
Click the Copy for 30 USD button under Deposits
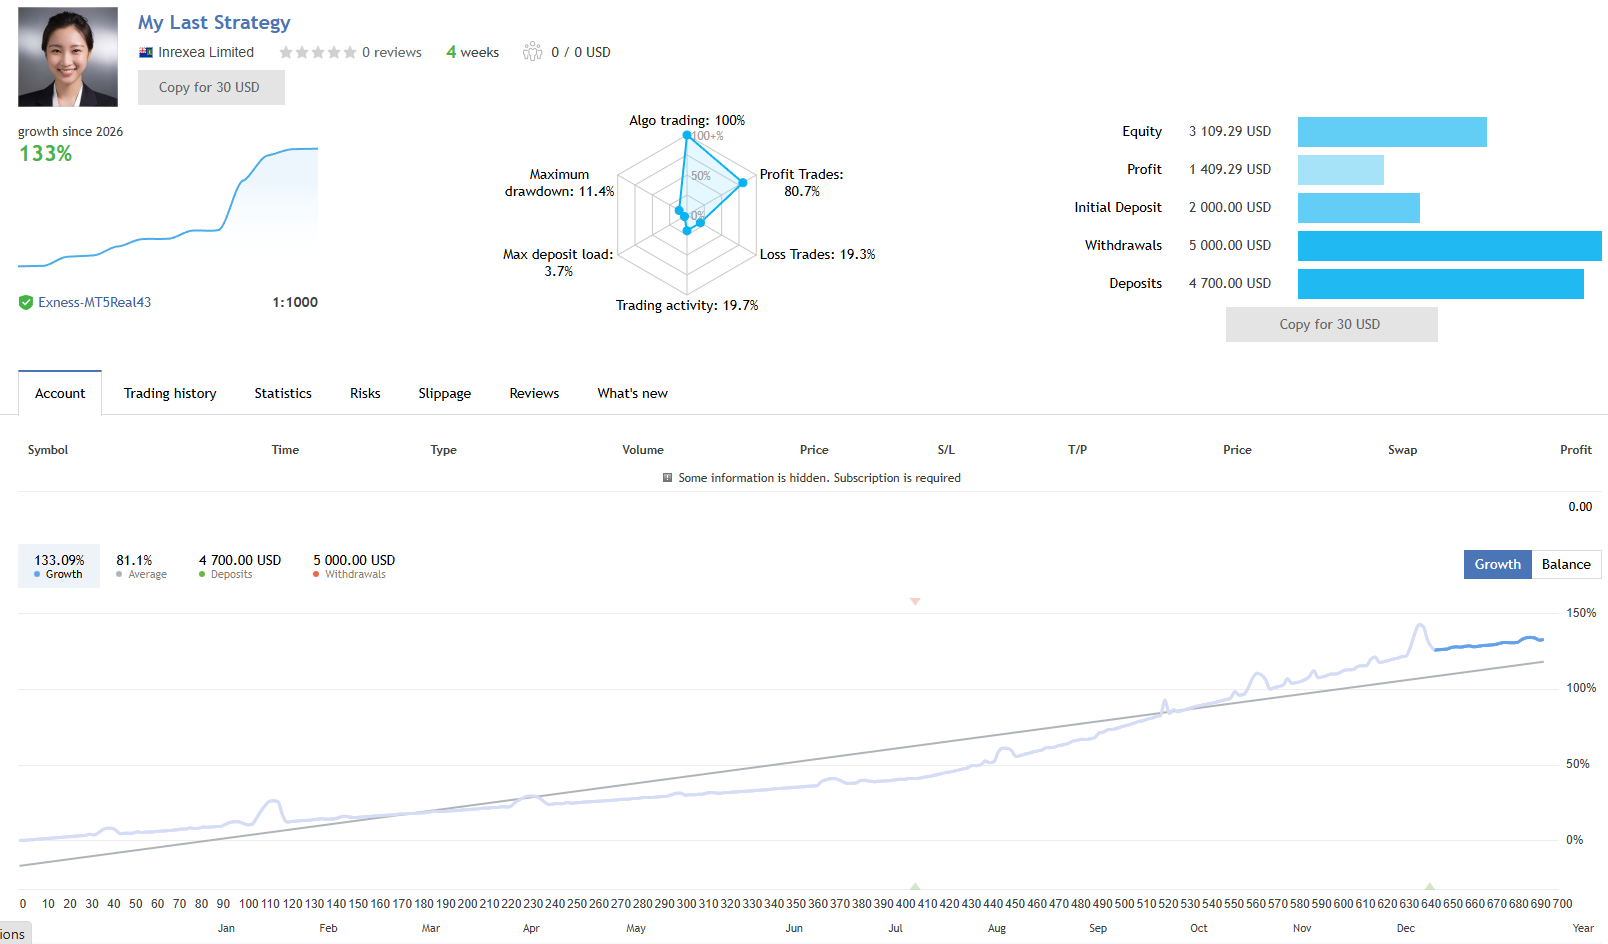pyautogui.click(x=1331, y=324)
